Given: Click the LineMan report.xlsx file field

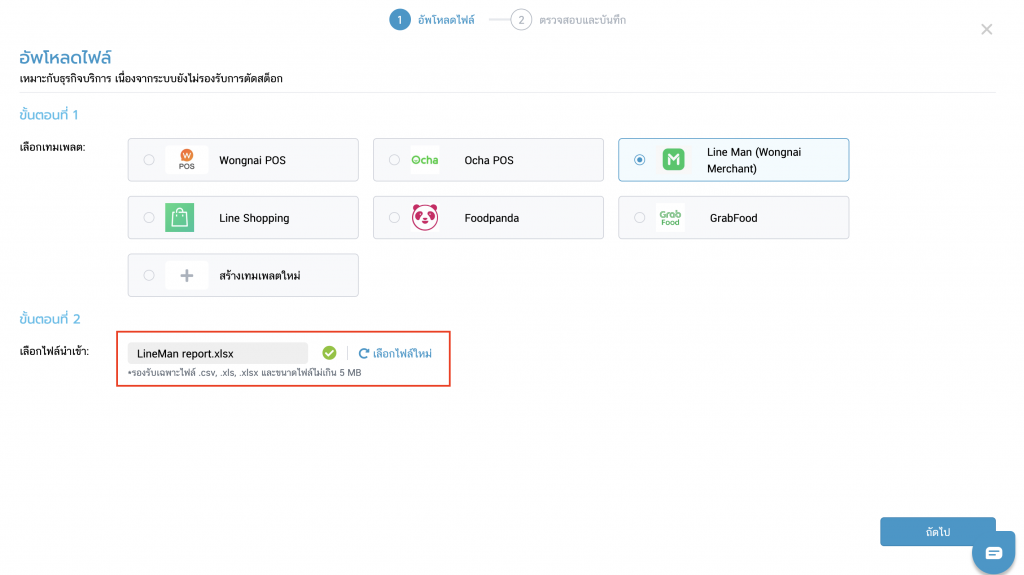Looking at the screenshot, I should click(217, 353).
